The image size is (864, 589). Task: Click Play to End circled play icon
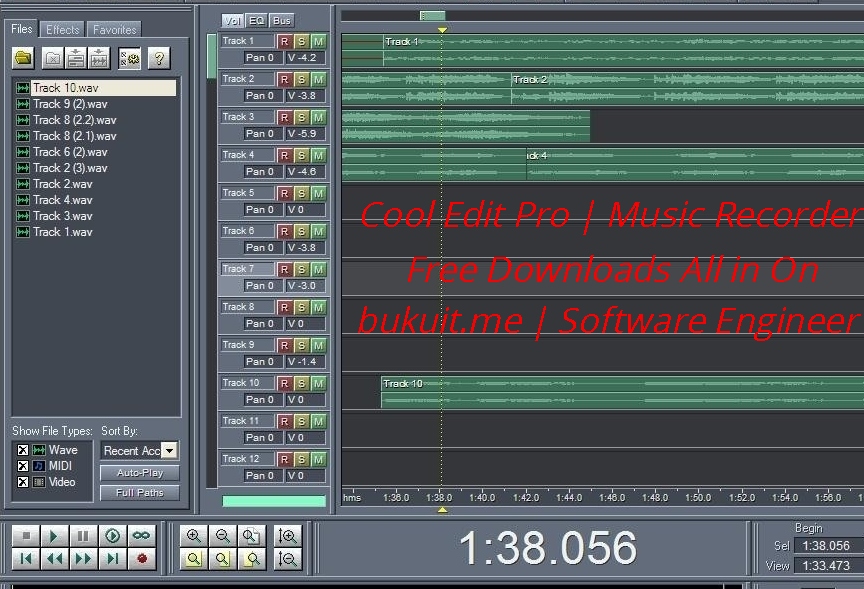(x=112, y=536)
